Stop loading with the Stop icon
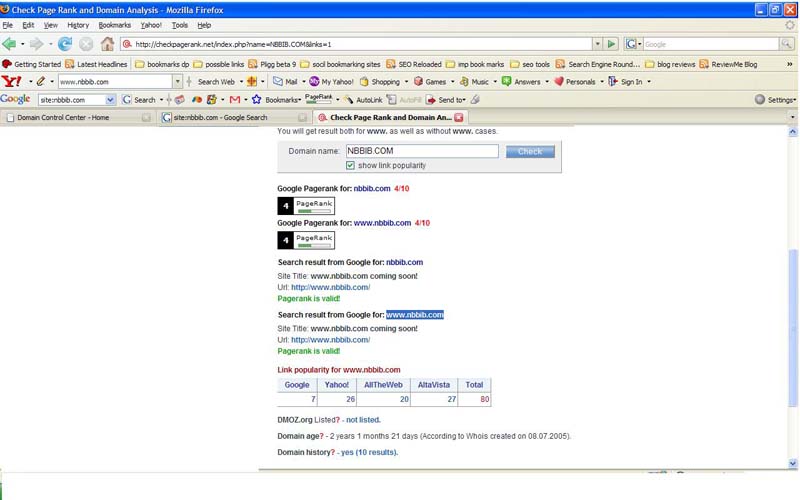Screen dimensions: 800x500 [x=86, y=44]
